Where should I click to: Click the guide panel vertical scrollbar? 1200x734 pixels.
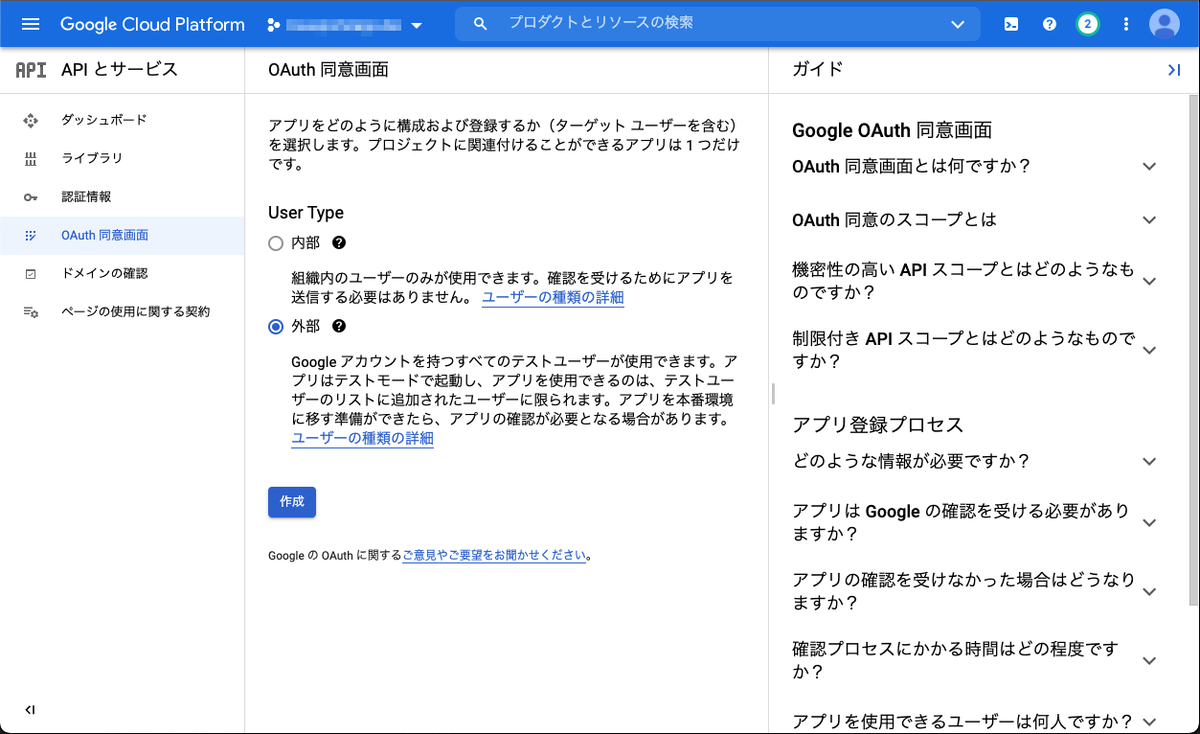[x=1193, y=350]
